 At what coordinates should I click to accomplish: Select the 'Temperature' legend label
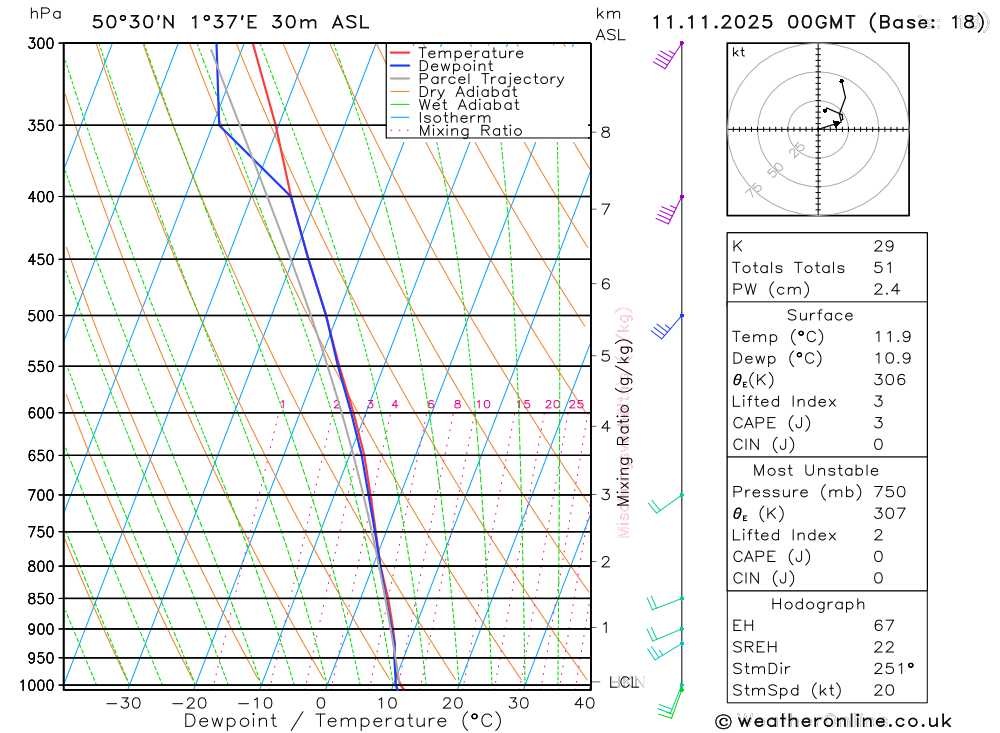coord(471,53)
